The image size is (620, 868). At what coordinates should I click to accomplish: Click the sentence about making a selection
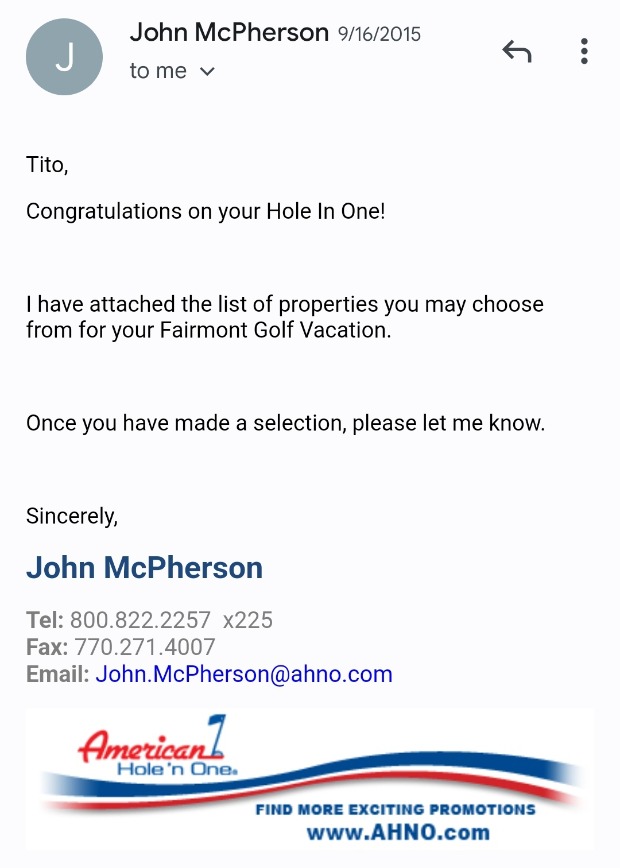point(285,423)
